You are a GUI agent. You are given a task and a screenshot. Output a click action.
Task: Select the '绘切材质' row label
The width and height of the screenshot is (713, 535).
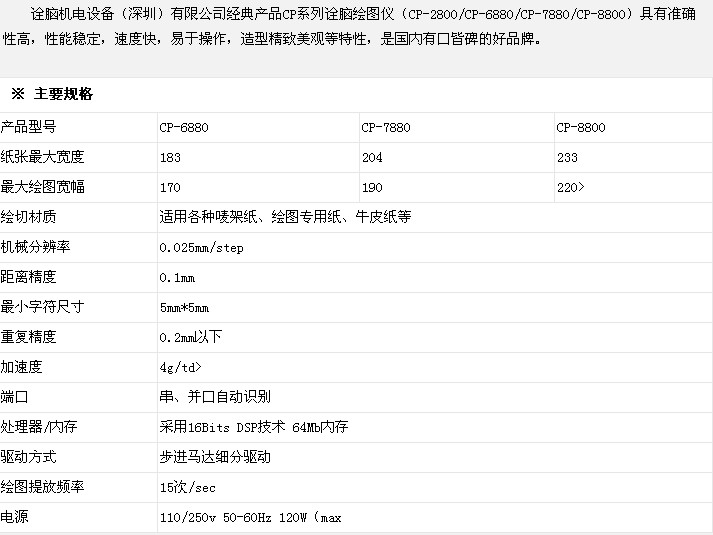pos(28,217)
